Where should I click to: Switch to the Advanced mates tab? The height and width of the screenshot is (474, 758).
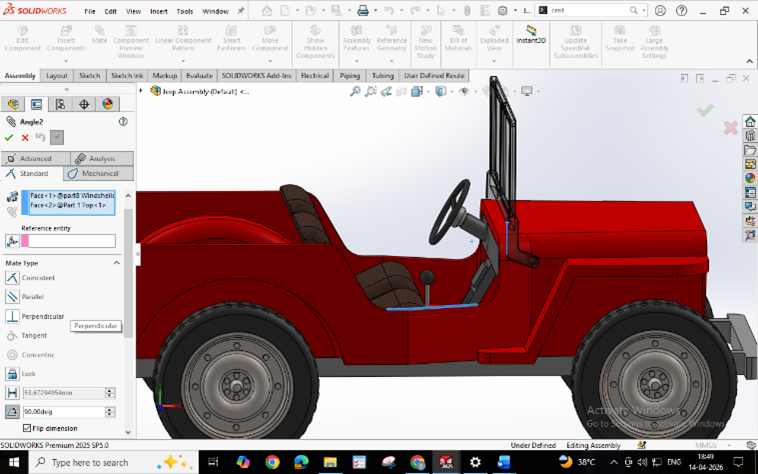[x=36, y=158]
